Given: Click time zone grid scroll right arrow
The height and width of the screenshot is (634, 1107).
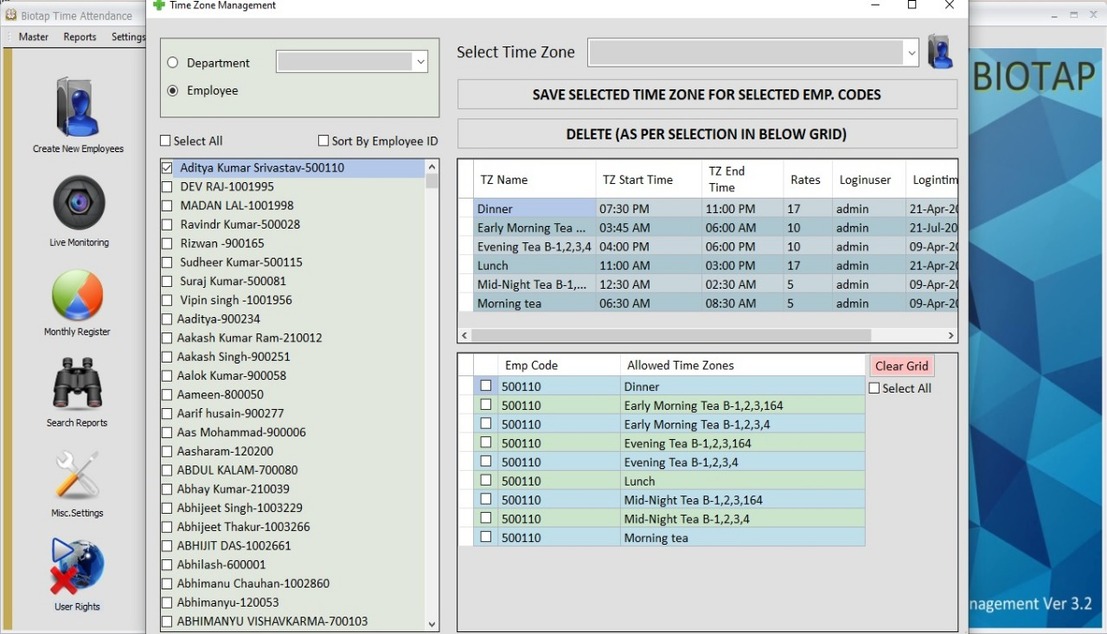Looking at the screenshot, I should tap(950, 335).
